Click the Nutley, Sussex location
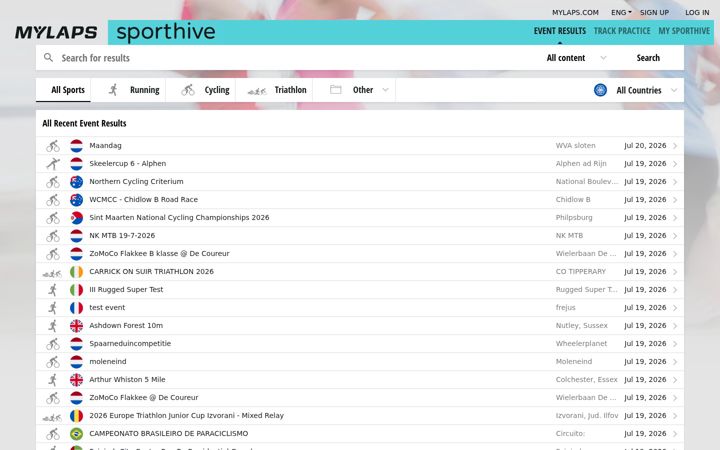The height and width of the screenshot is (450, 720). tap(581, 326)
